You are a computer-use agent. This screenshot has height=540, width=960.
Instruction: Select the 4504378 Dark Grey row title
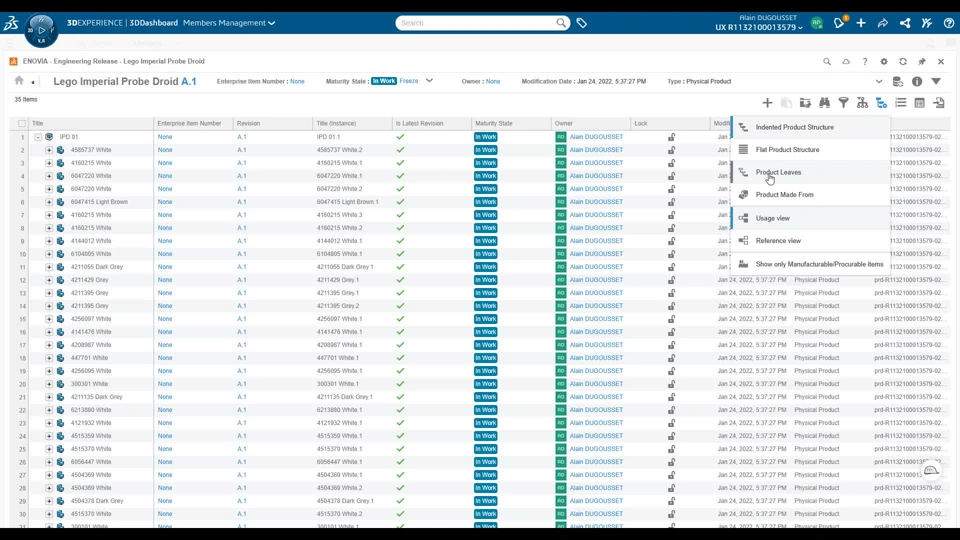(97, 501)
